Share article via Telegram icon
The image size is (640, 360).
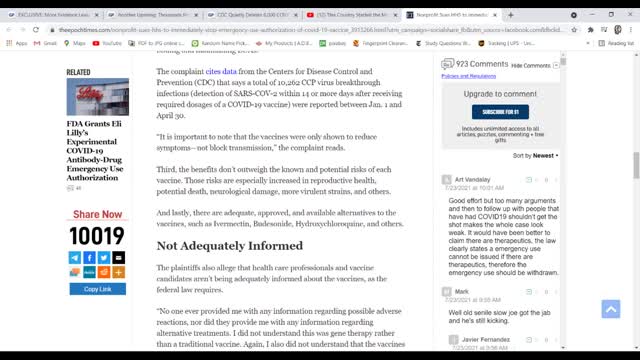[75, 258]
